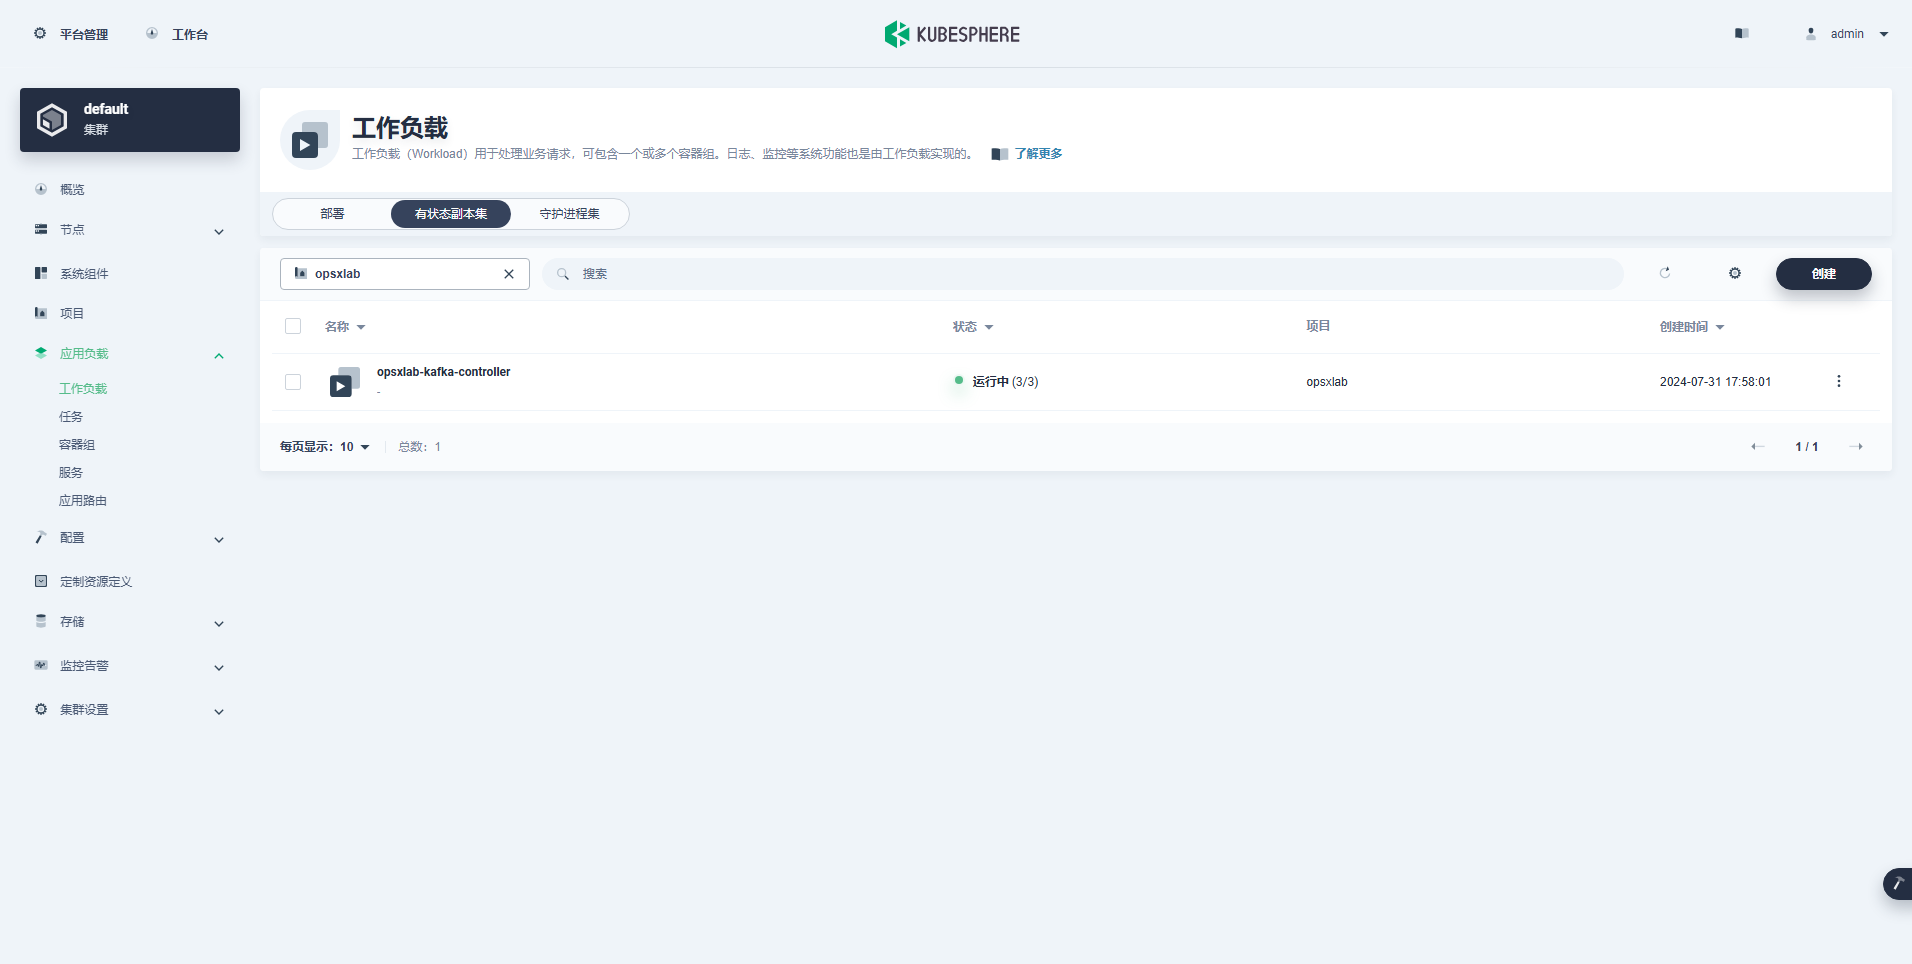Open the row more-actions menu
This screenshot has width=1912, height=964.
(x=1838, y=381)
